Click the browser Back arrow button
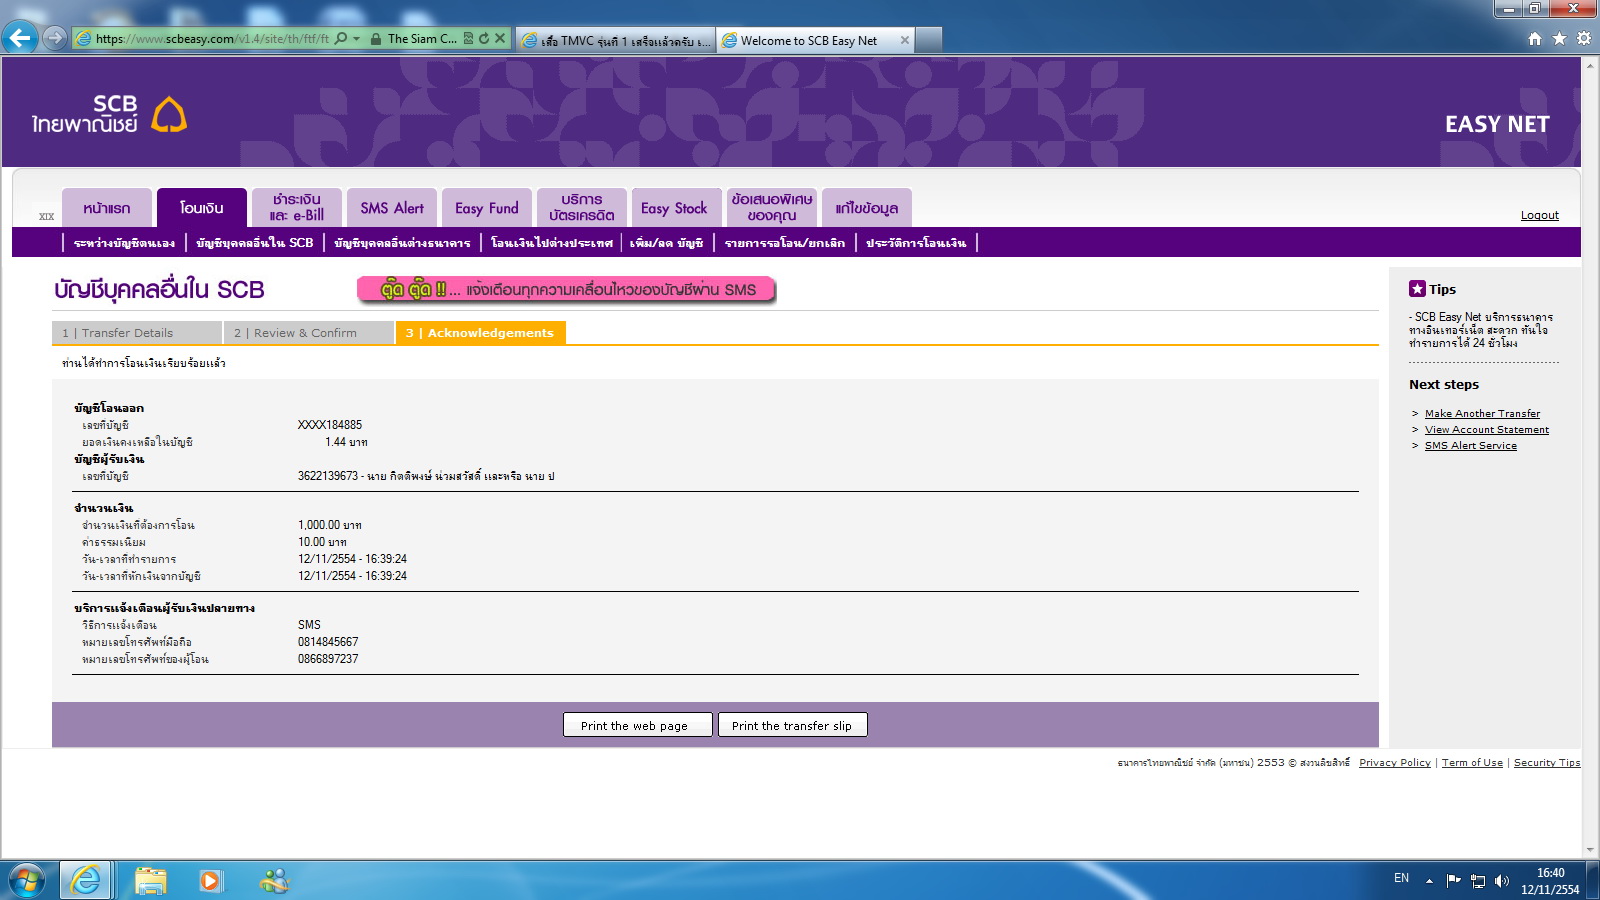This screenshot has width=1600, height=900. [20, 38]
